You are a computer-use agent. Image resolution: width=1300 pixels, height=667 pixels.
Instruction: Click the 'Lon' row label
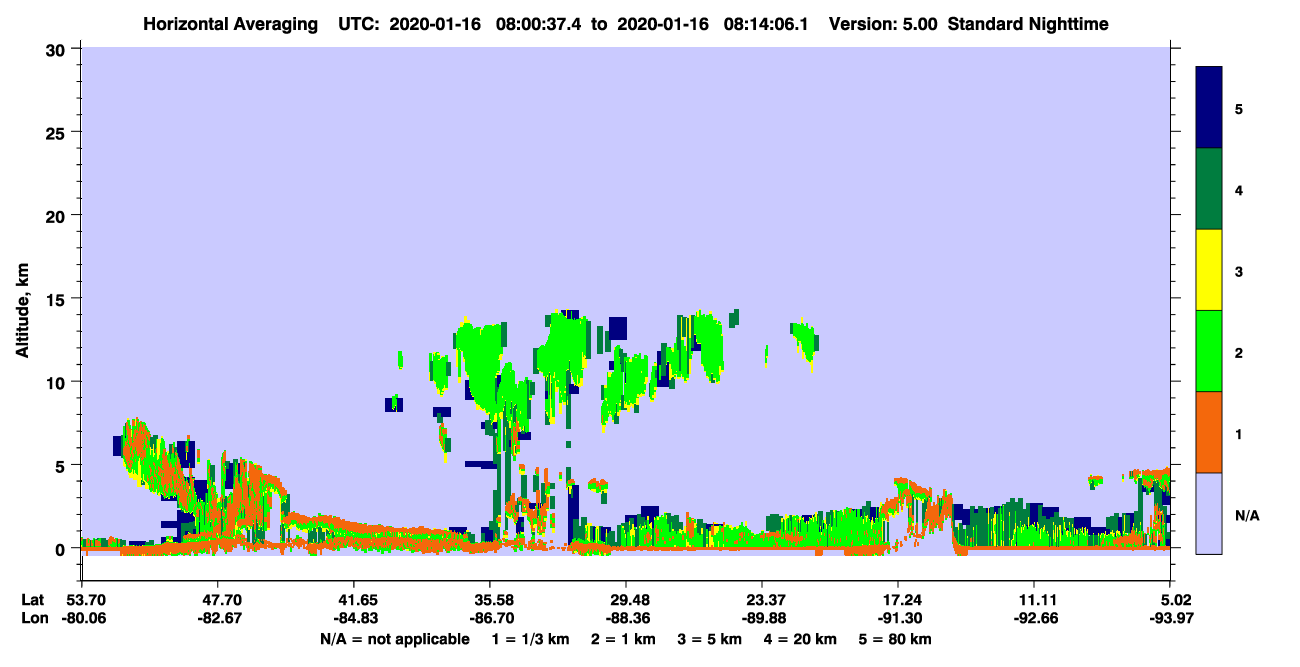pos(33,618)
